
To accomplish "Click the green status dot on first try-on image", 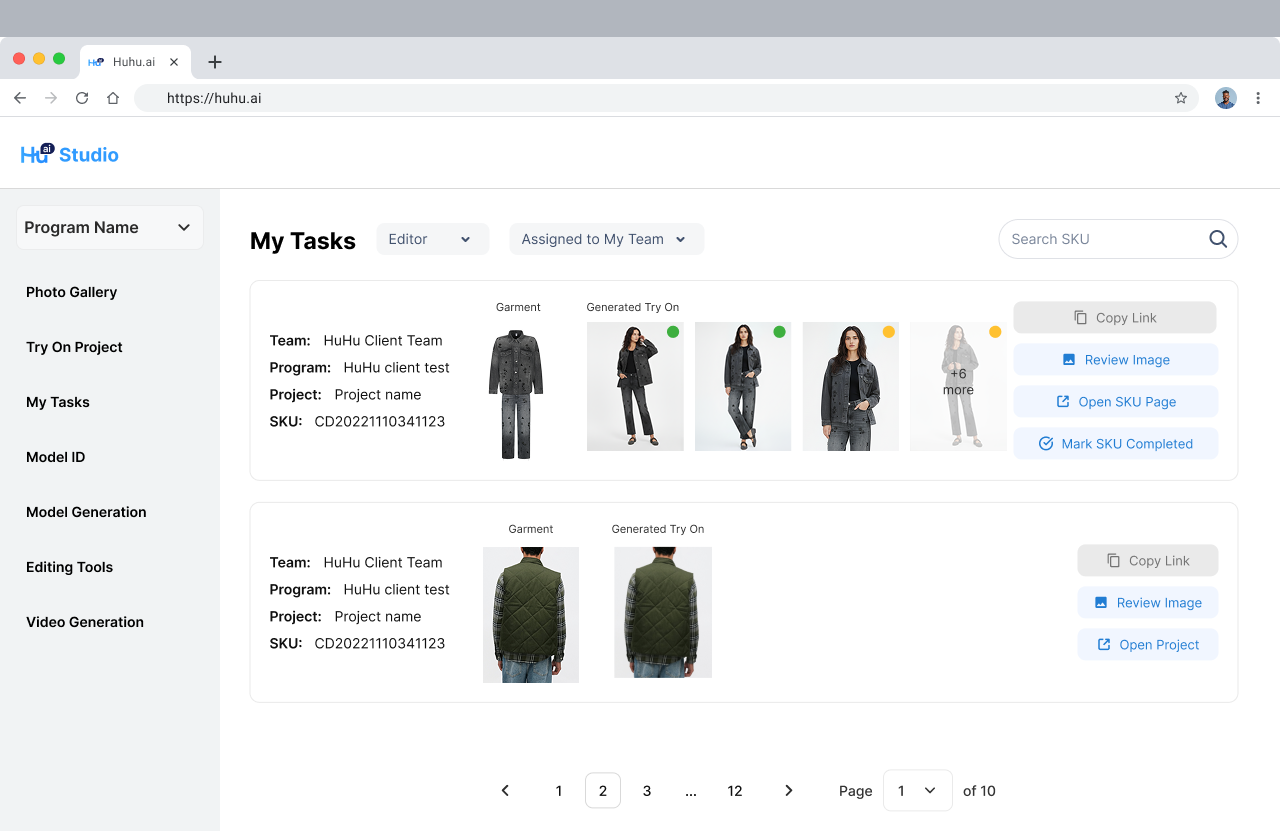I will point(673,331).
